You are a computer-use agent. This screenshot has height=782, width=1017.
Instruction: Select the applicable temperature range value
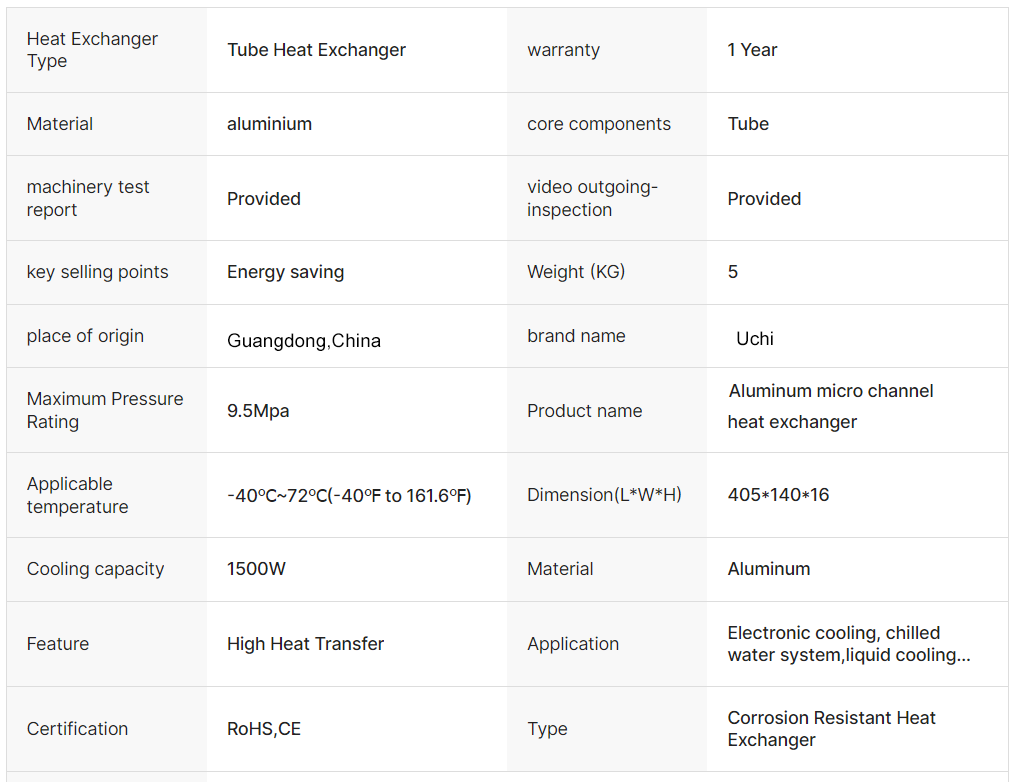click(349, 496)
